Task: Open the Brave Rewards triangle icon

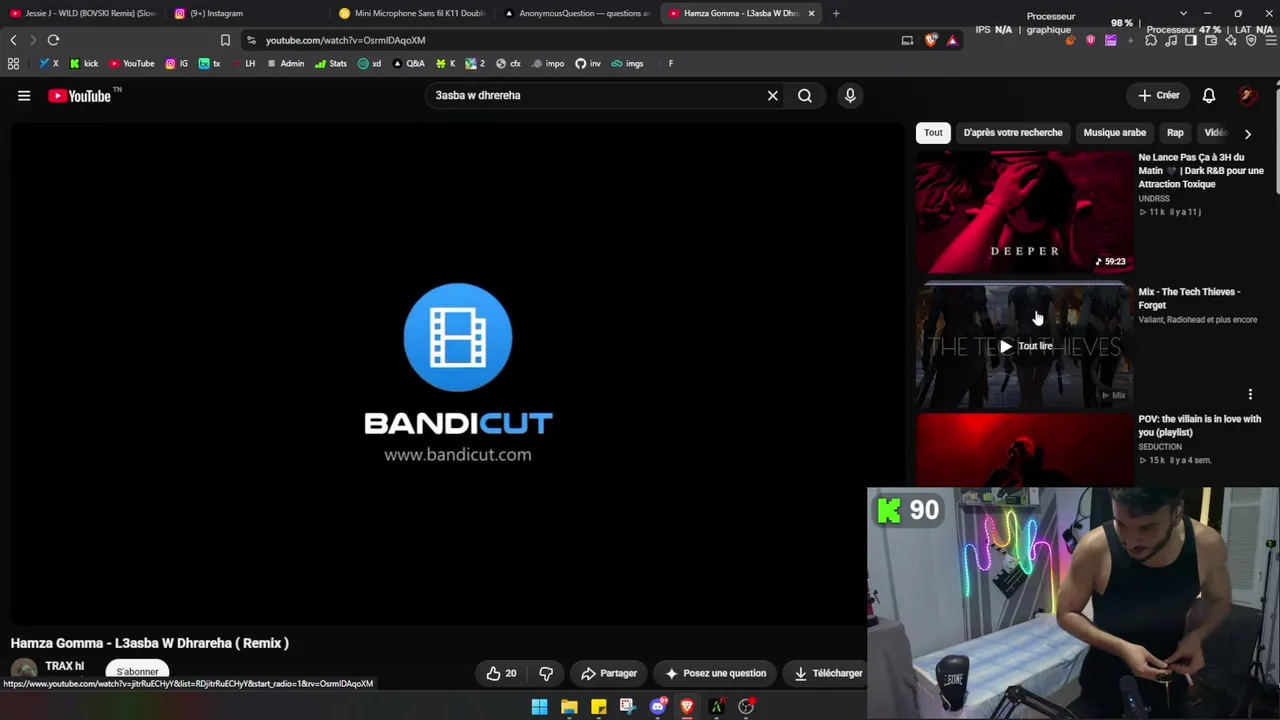Action: [952, 40]
